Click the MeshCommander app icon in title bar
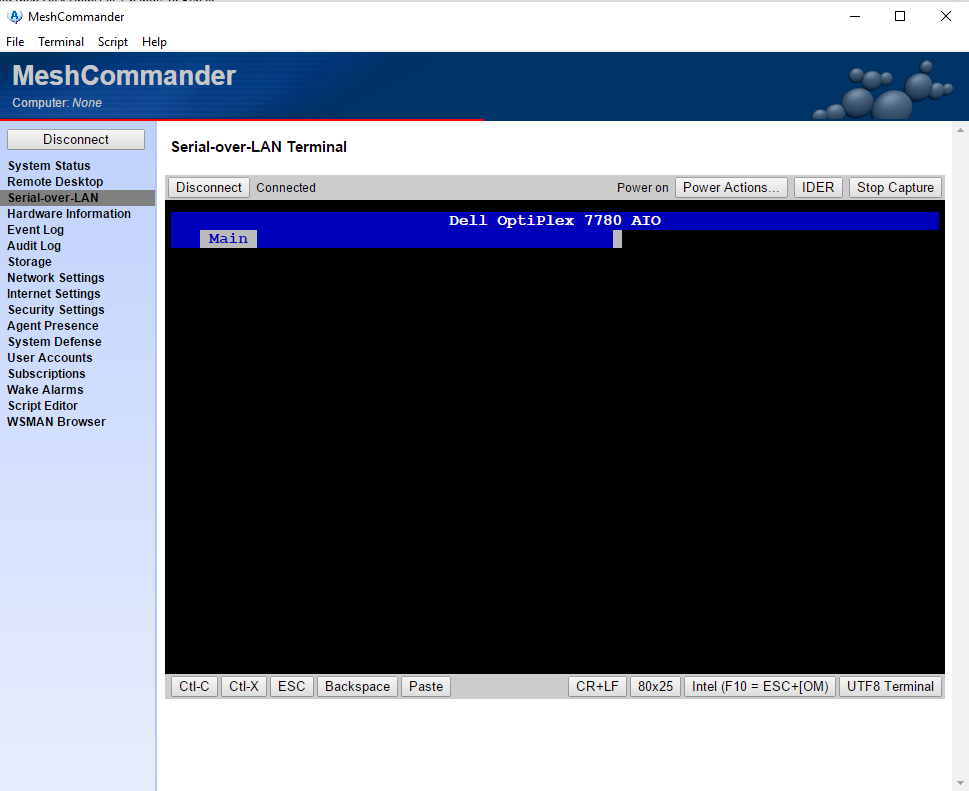Viewport: 969px width, 791px height. pyautogui.click(x=15, y=17)
